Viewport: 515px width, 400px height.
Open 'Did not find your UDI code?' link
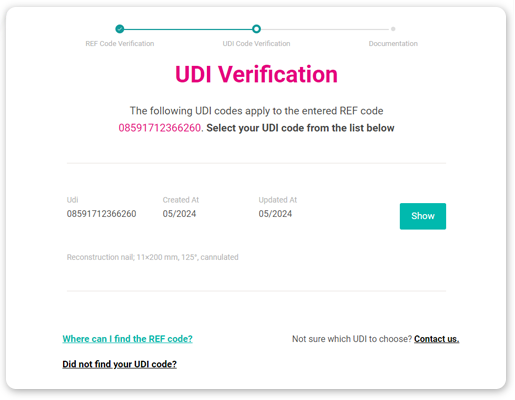pos(119,364)
